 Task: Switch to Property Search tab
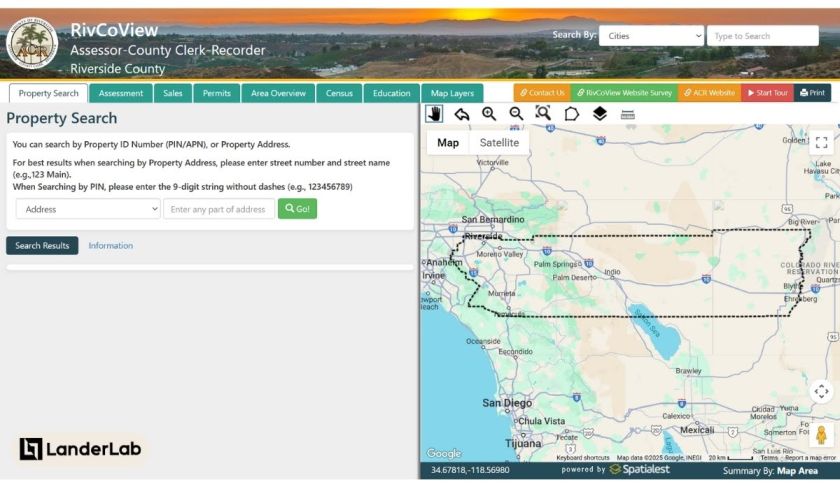pyautogui.click(x=48, y=93)
